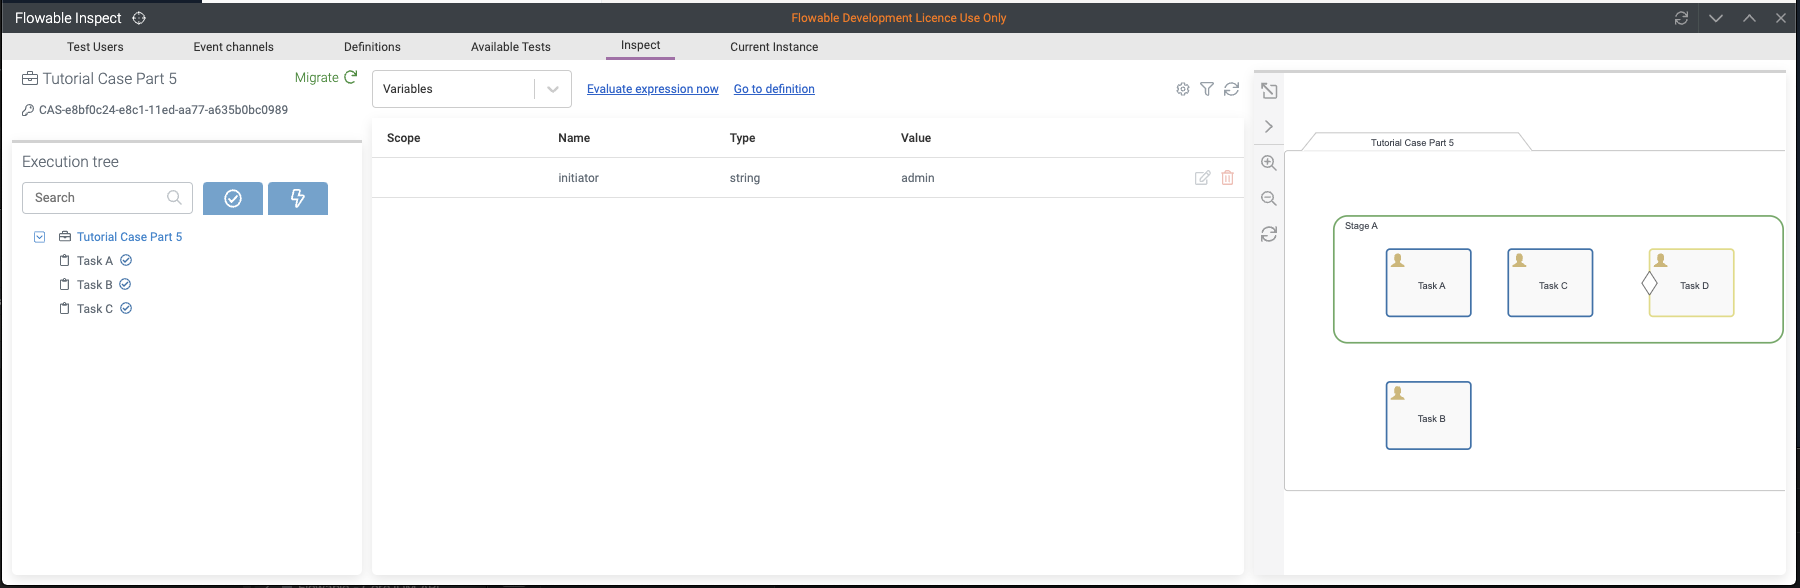The height and width of the screenshot is (588, 1800).
Task: Click Evaluate expression now link
Action: coord(652,89)
